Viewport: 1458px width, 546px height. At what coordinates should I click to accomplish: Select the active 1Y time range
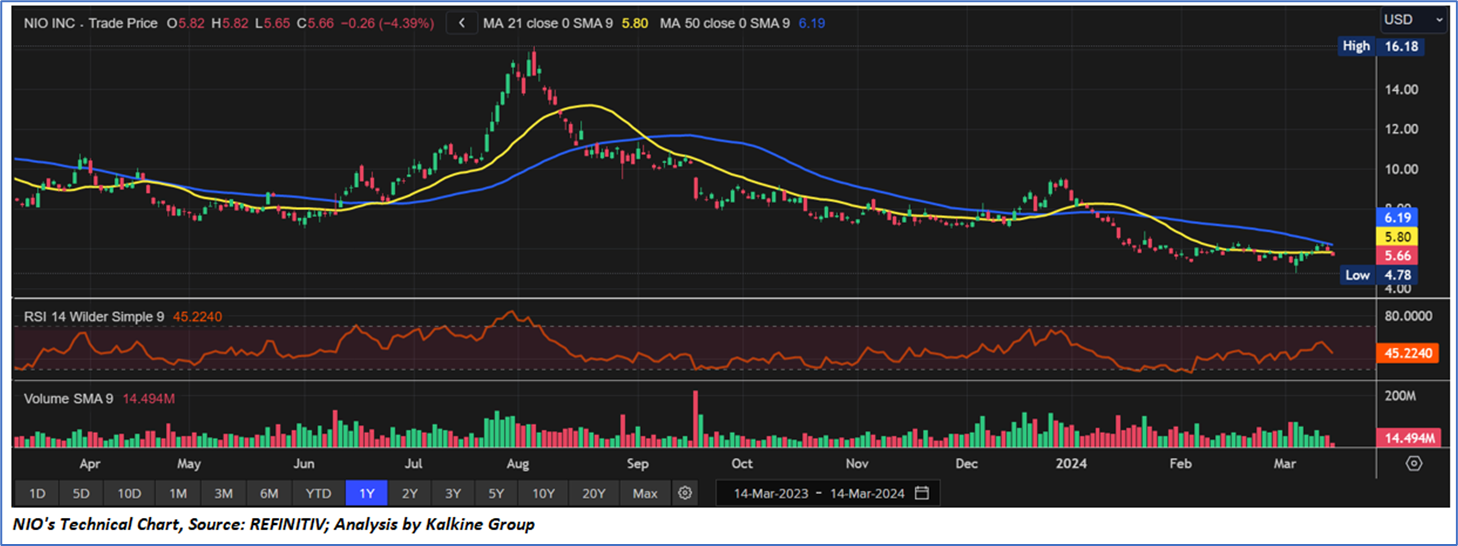(x=367, y=493)
